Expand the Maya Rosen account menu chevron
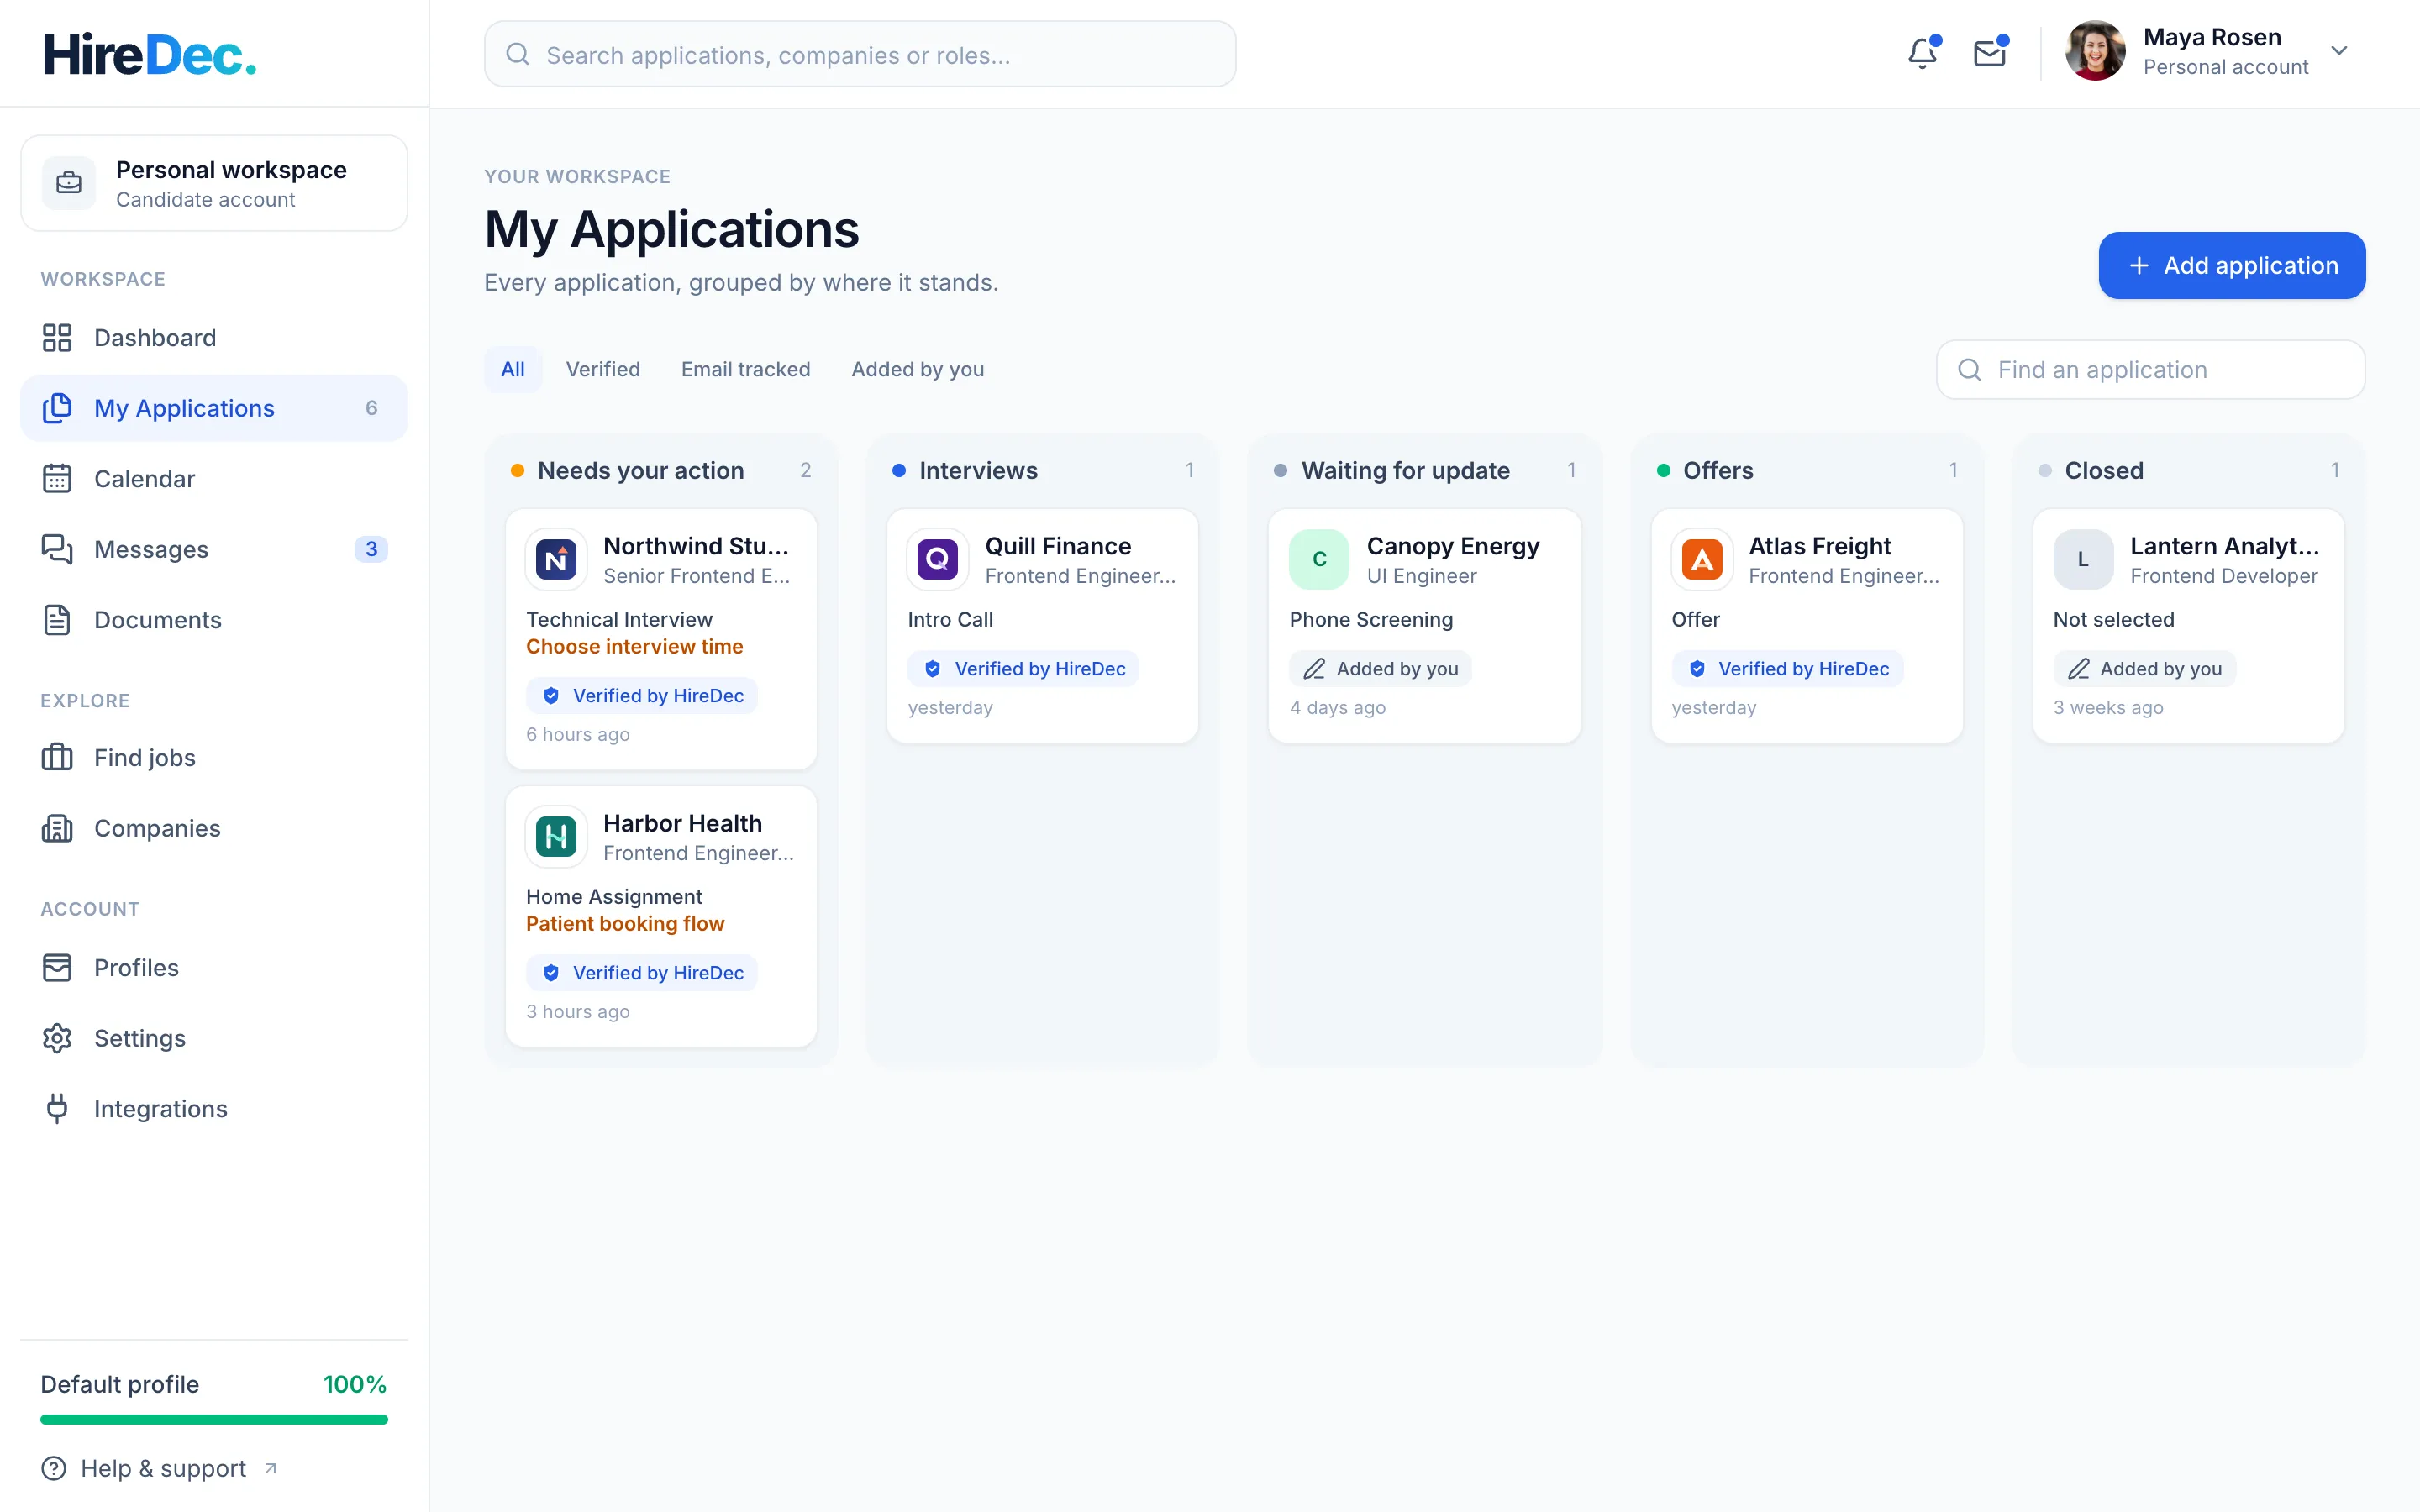 [x=2339, y=51]
